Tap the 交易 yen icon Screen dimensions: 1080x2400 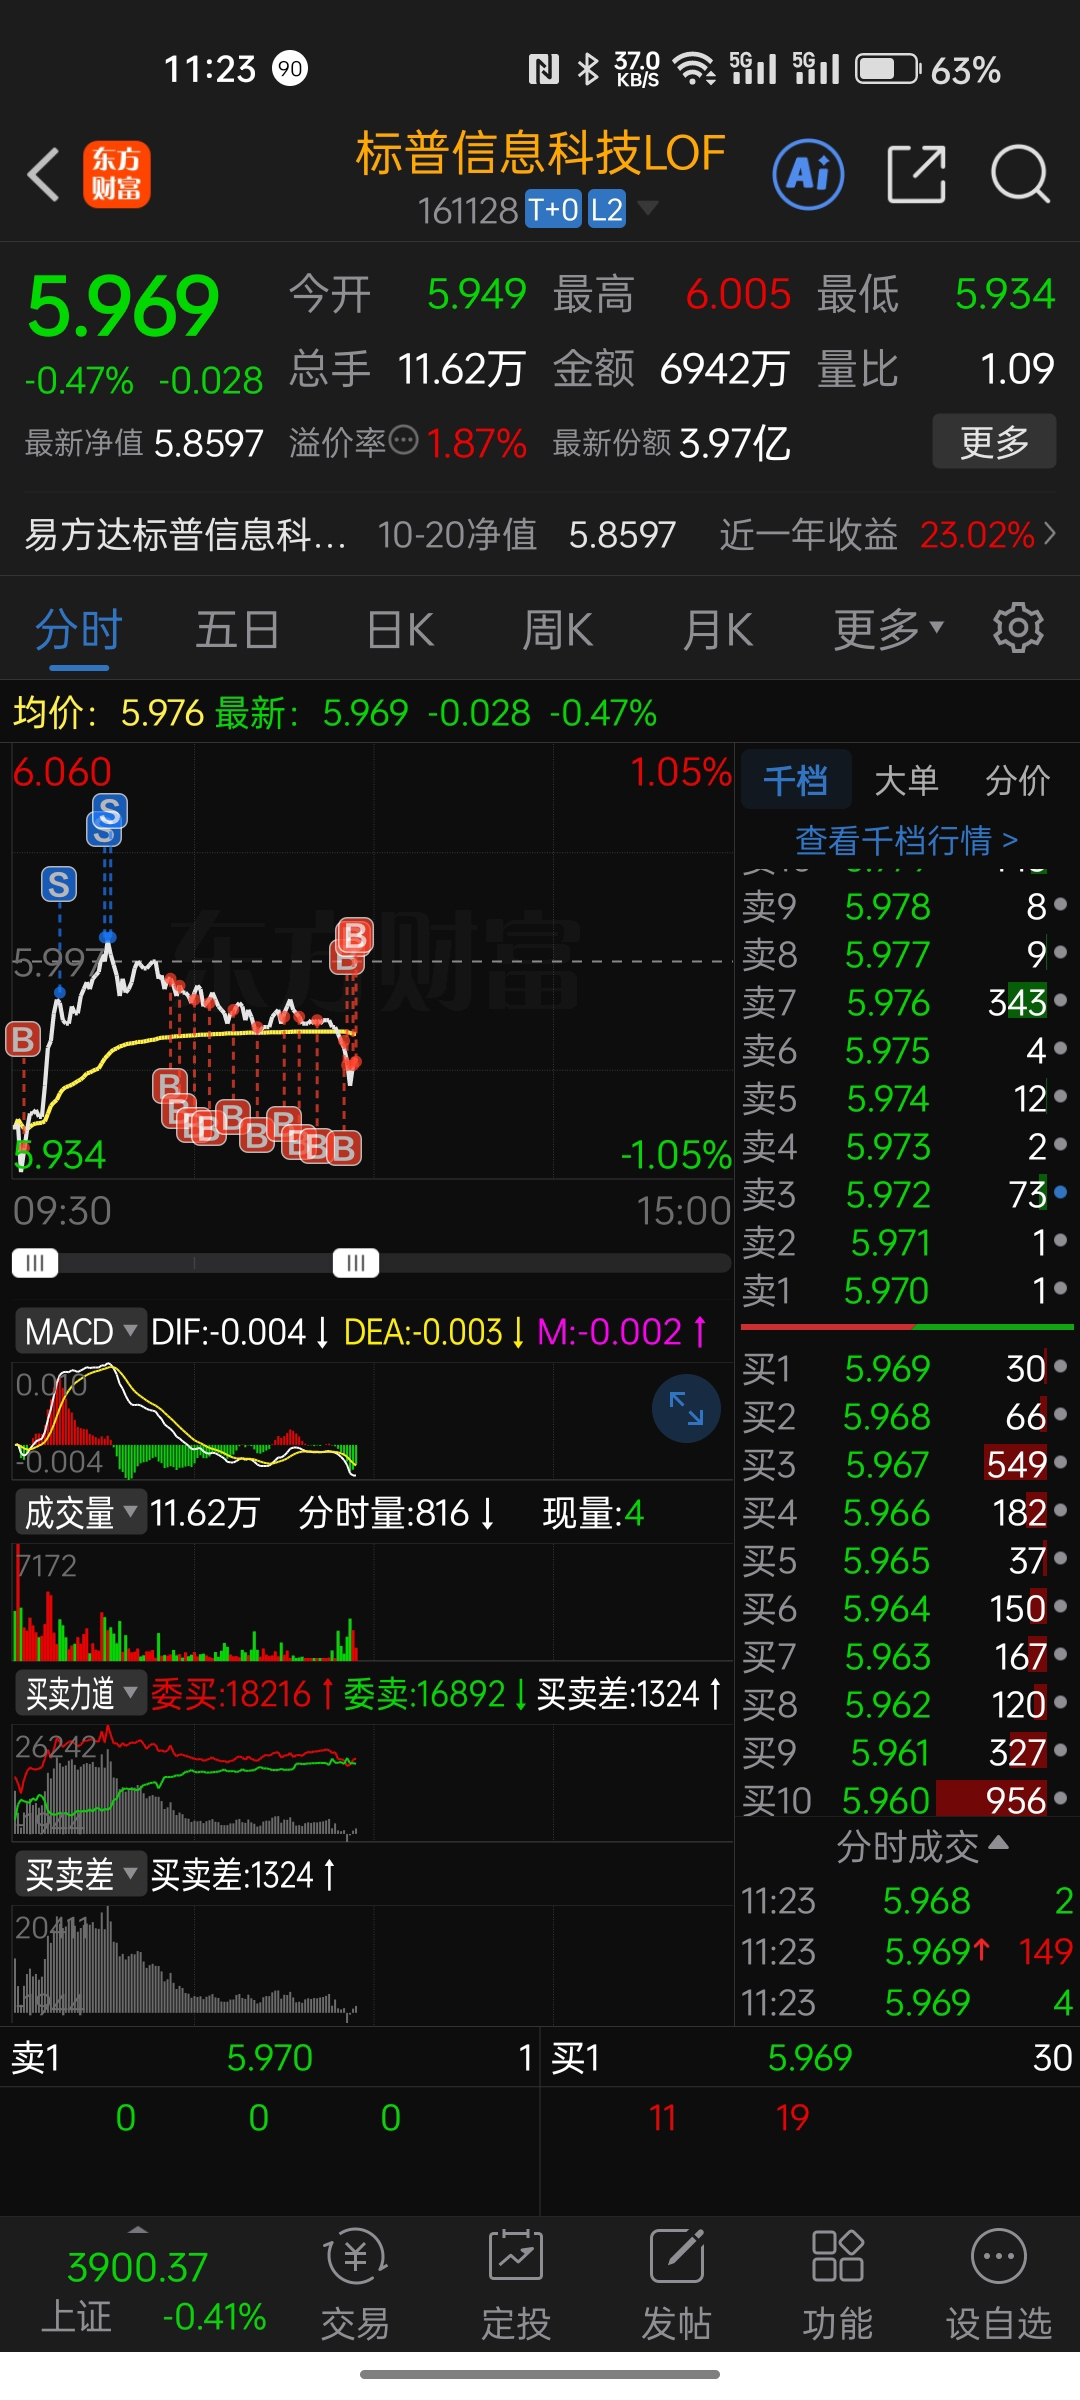pyautogui.click(x=355, y=2256)
